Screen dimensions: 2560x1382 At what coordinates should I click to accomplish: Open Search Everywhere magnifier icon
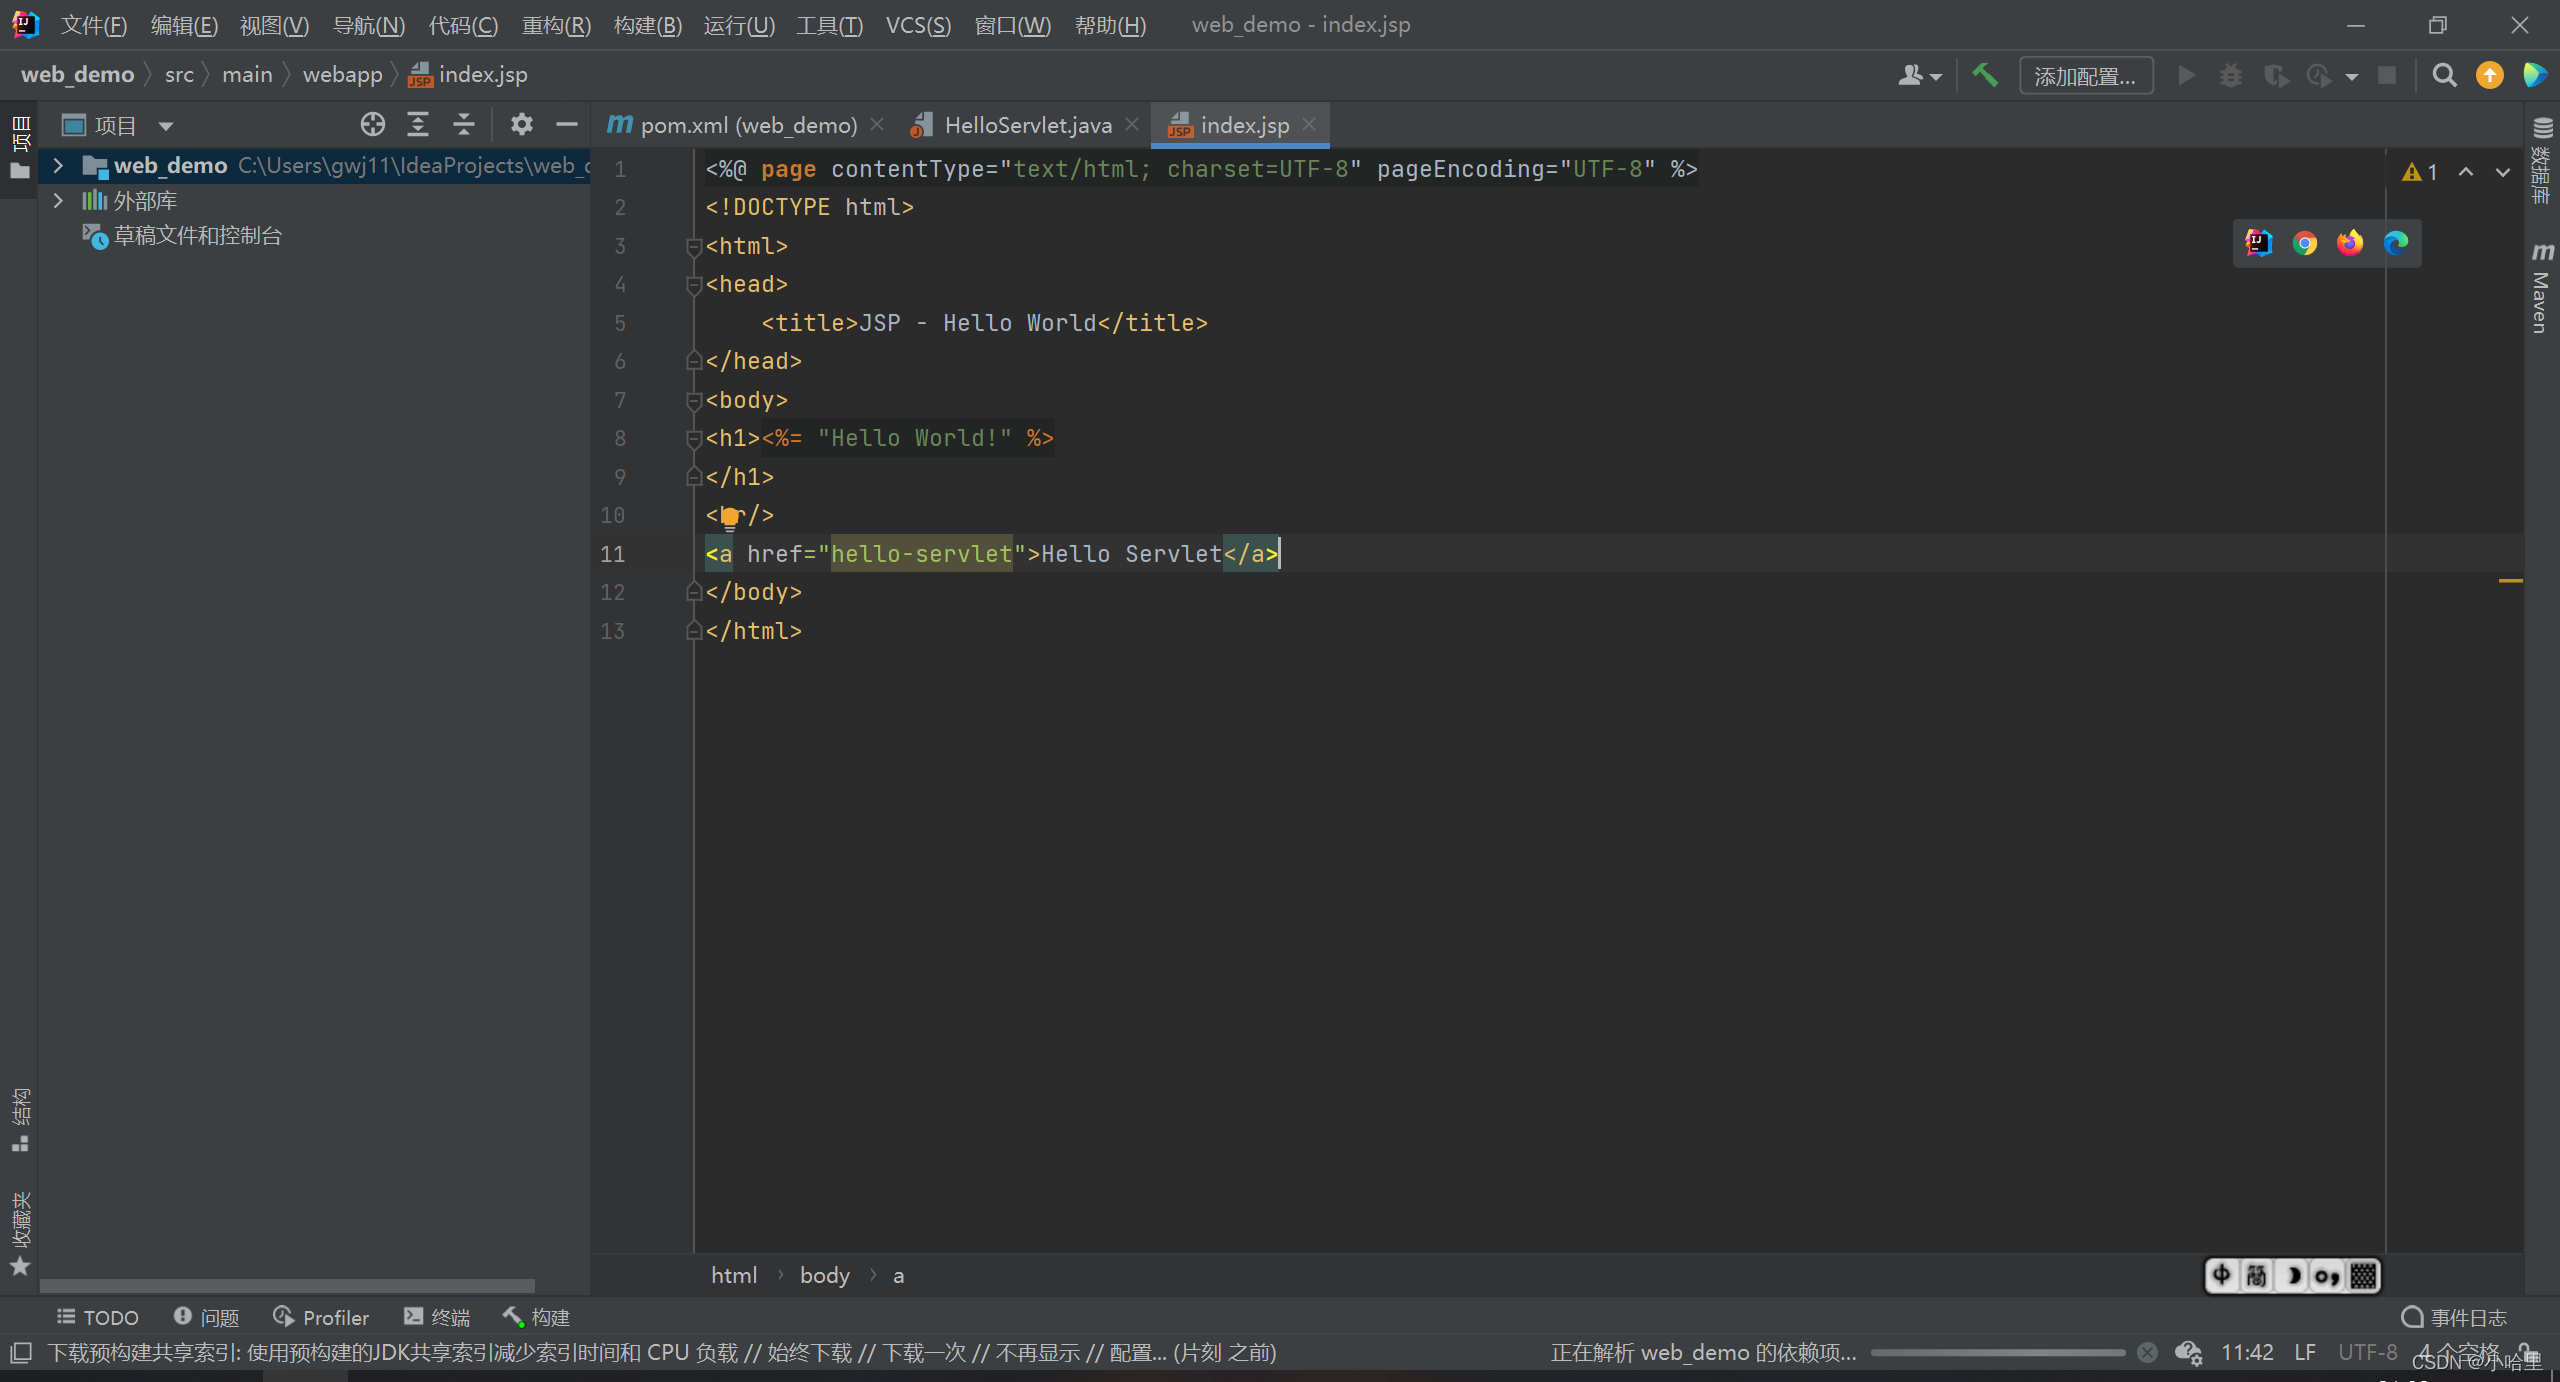pos(2444,76)
